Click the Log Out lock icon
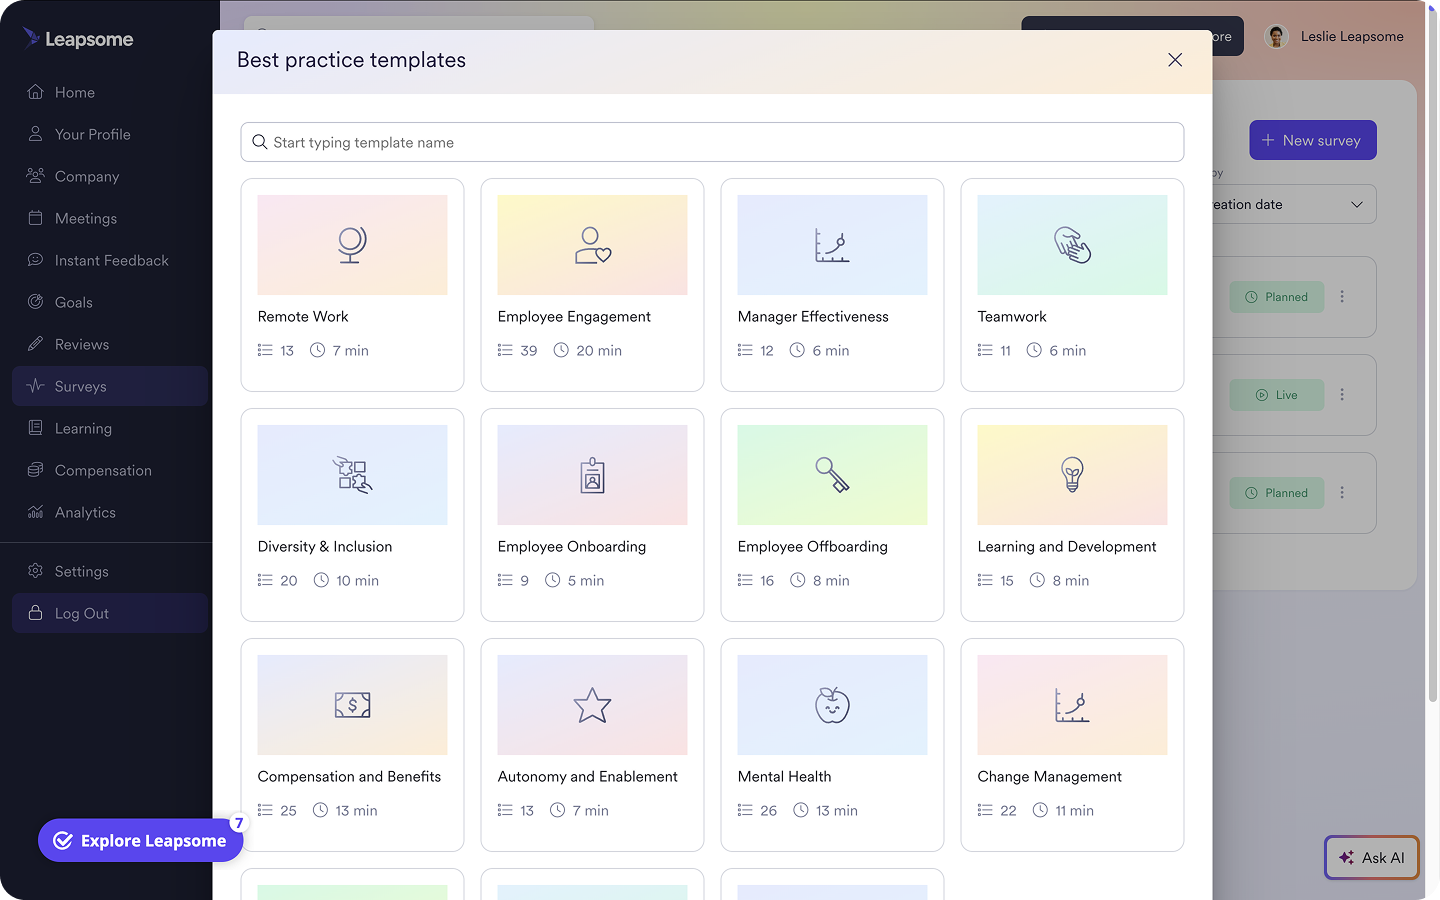Viewport: 1440px width, 900px height. (x=35, y=613)
